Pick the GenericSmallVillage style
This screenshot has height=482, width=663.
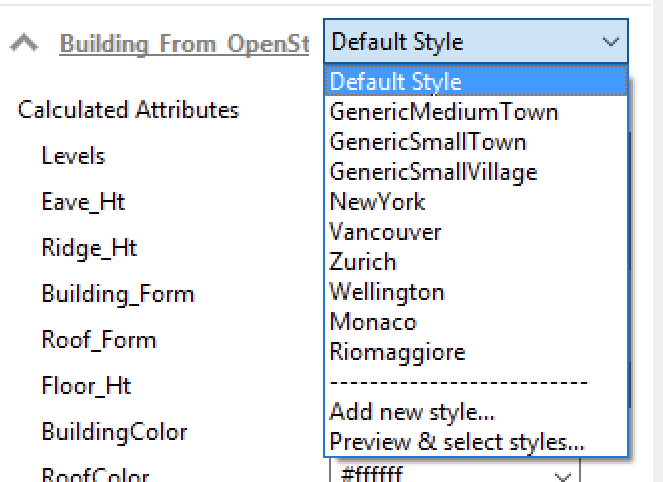tap(433, 172)
